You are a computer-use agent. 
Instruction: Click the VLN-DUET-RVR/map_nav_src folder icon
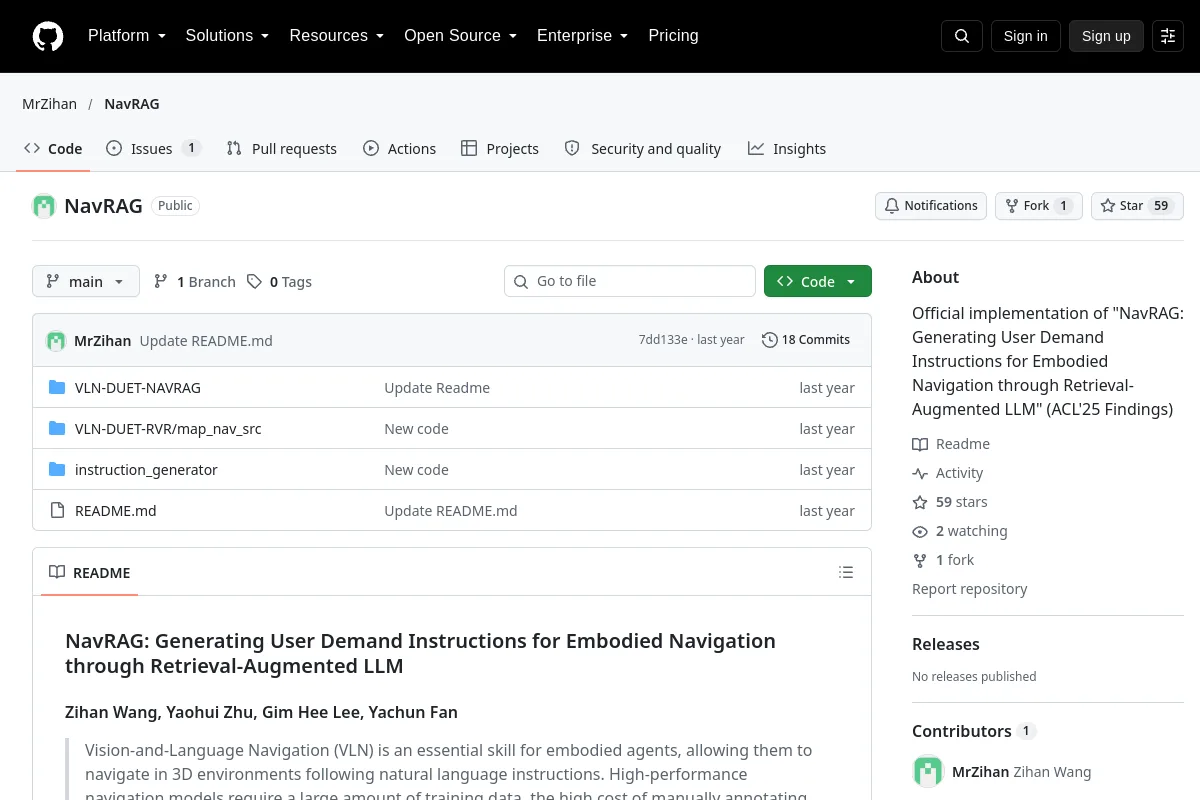57,429
